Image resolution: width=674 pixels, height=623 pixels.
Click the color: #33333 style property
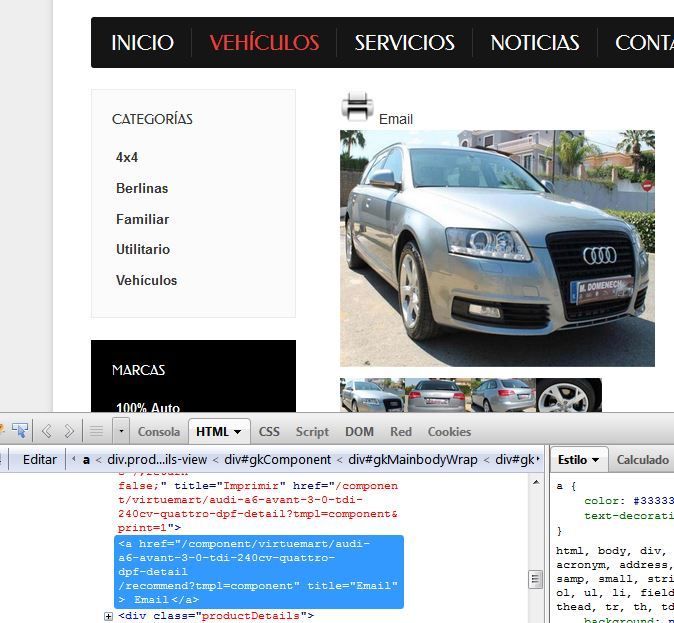[628, 500]
